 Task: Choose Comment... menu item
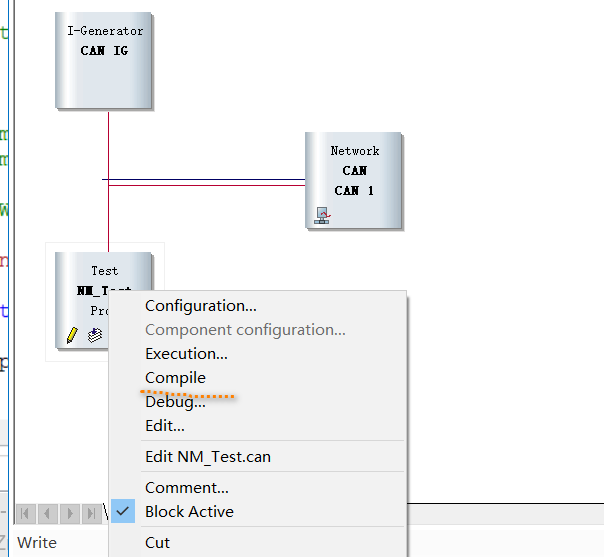click(257, 488)
